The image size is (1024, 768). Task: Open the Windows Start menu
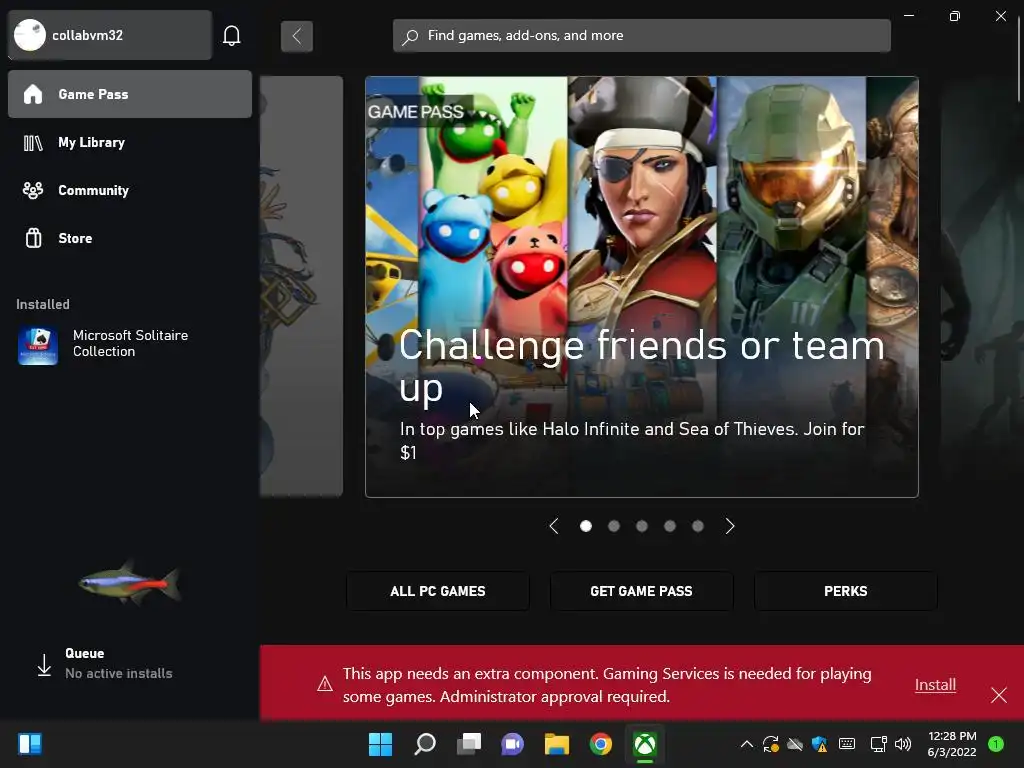[x=380, y=744]
